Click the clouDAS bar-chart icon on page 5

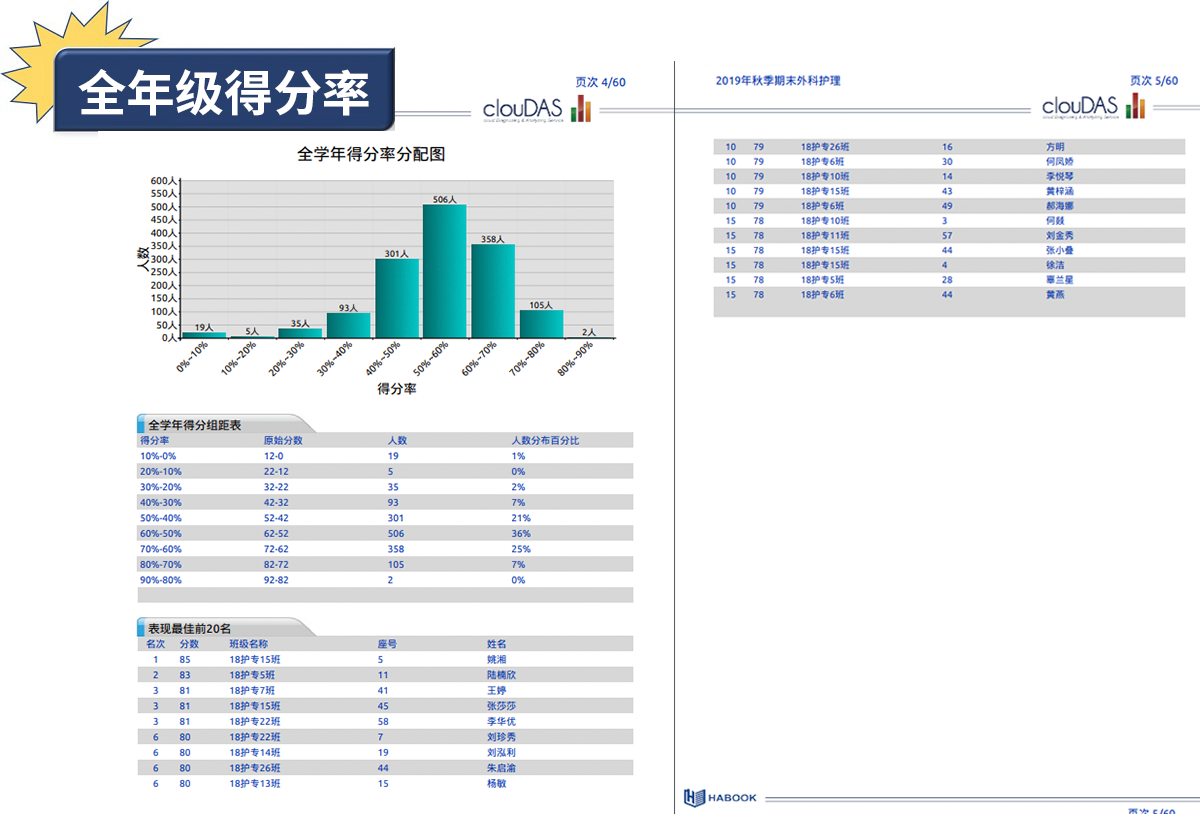pos(1135,106)
